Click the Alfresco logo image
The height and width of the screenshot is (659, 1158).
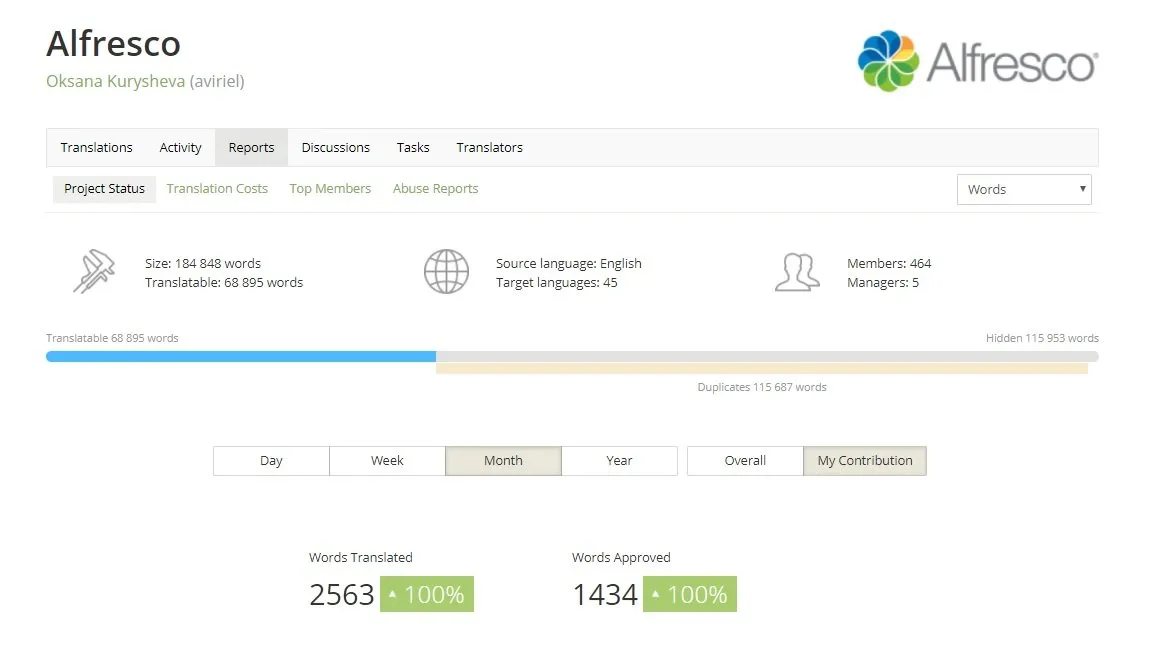(x=978, y=61)
